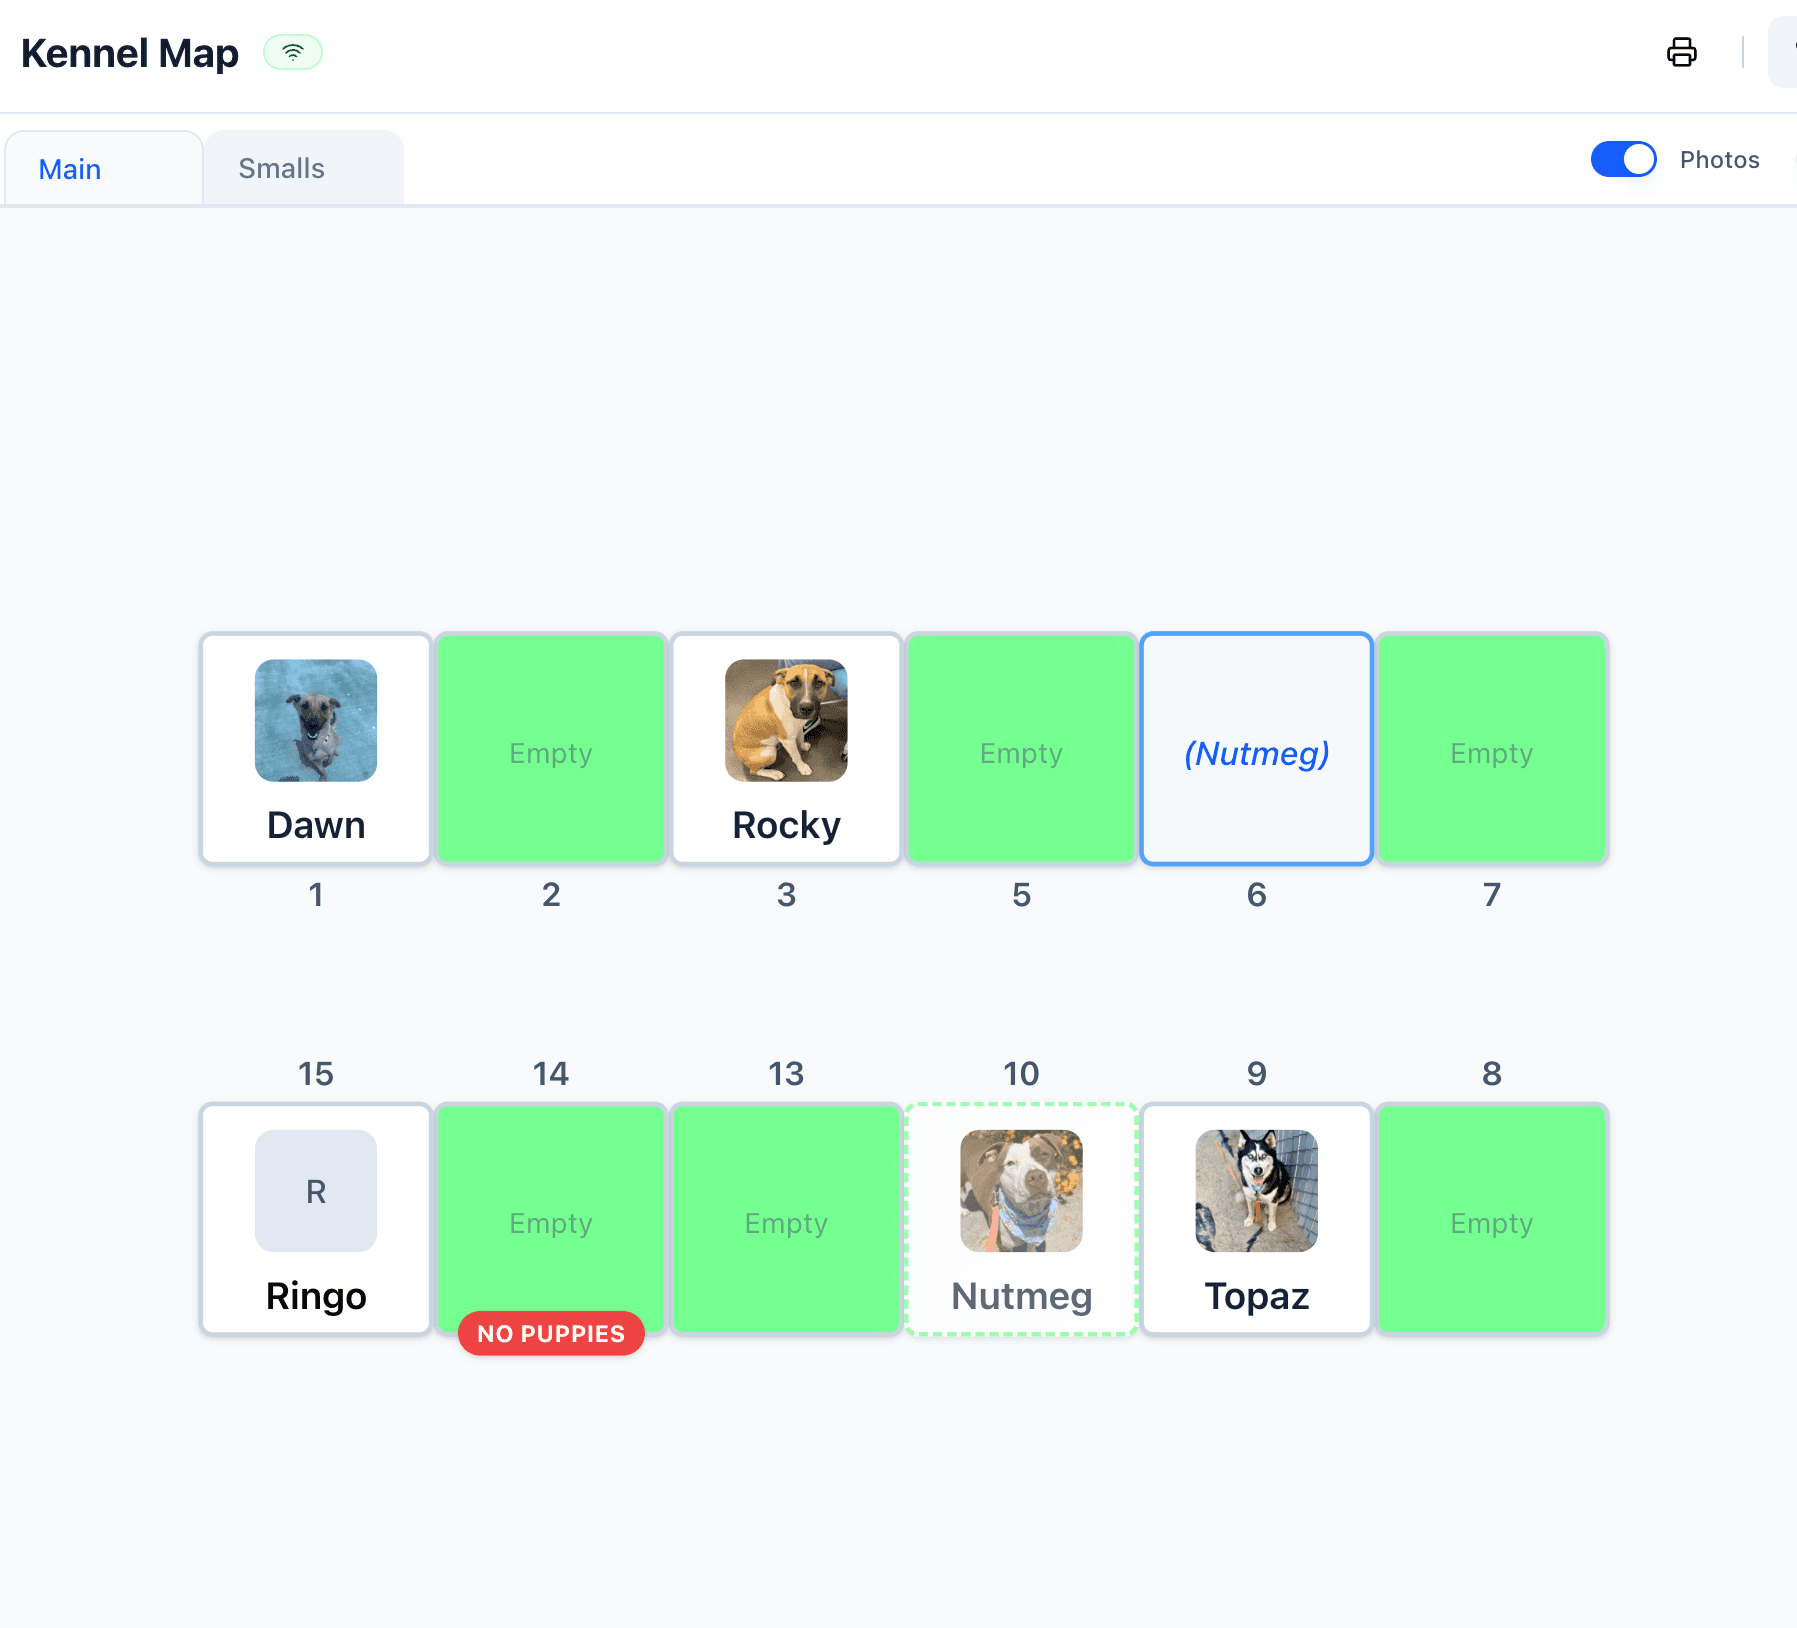Click the empty kennel 2

coord(551,748)
